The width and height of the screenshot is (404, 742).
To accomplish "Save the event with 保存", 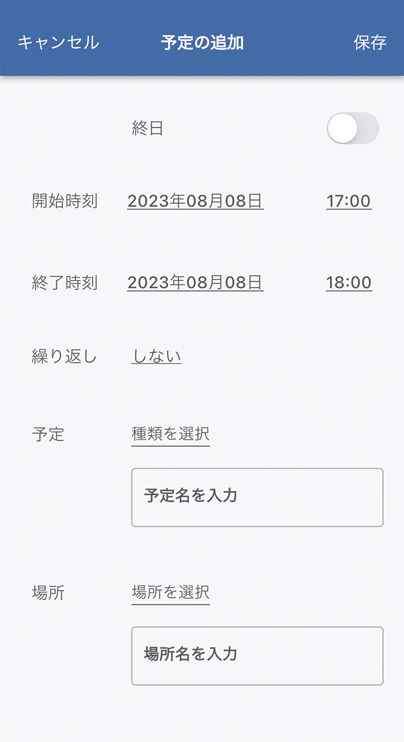I will pyautogui.click(x=369, y=43).
